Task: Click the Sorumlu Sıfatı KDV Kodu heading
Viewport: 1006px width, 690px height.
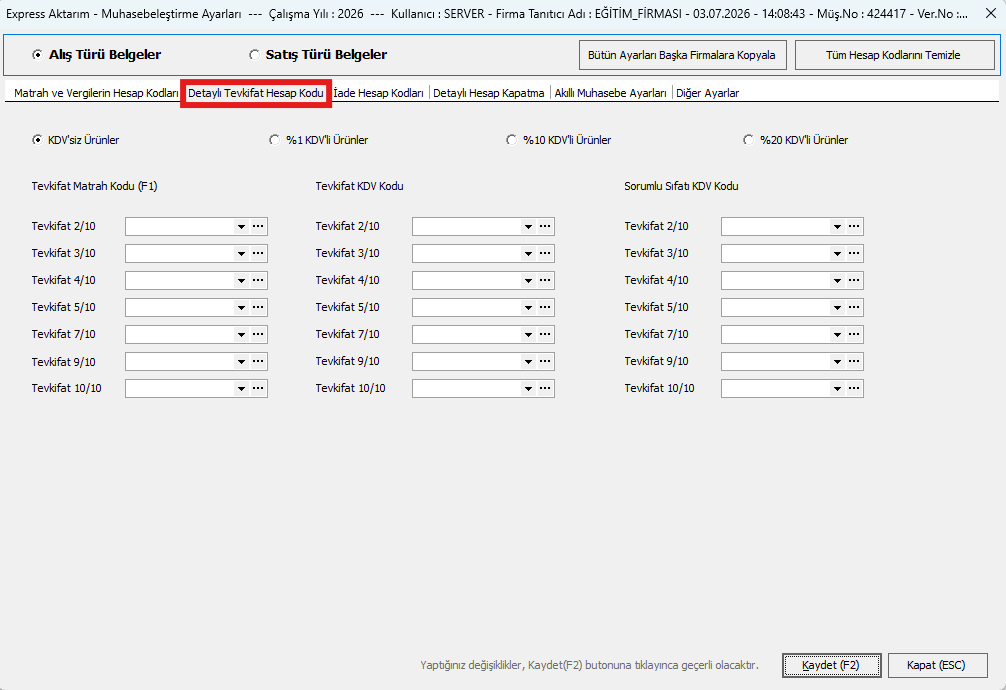Action: click(681, 186)
